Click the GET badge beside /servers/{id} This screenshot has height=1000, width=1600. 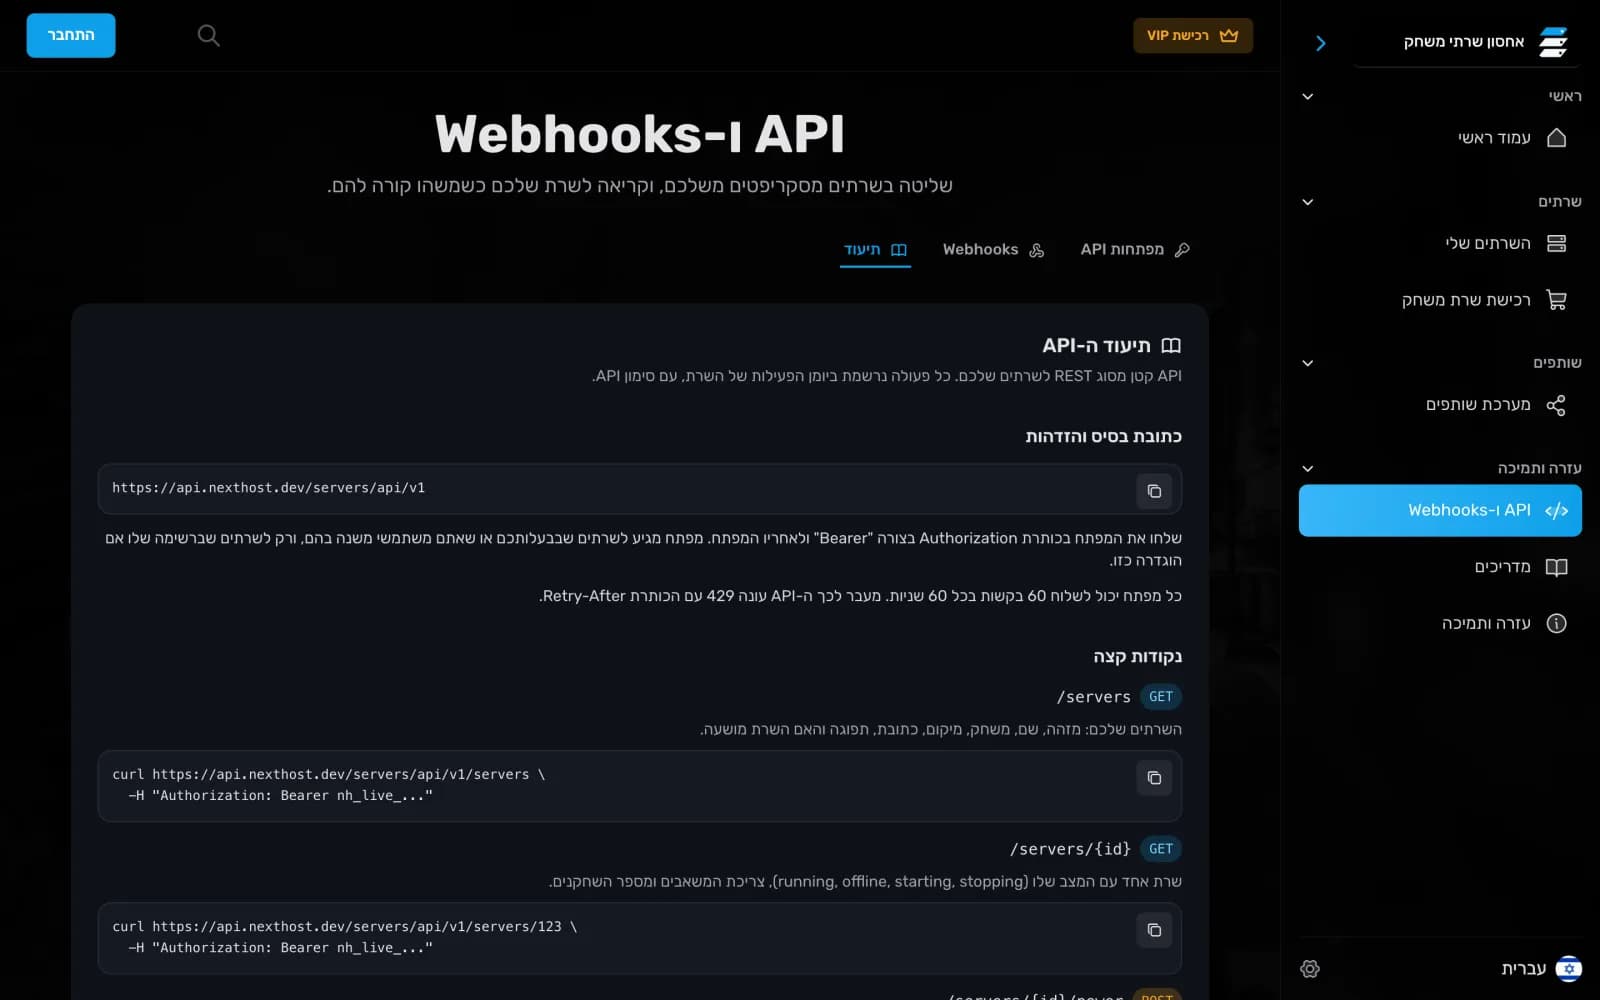pyautogui.click(x=1160, y=849)
